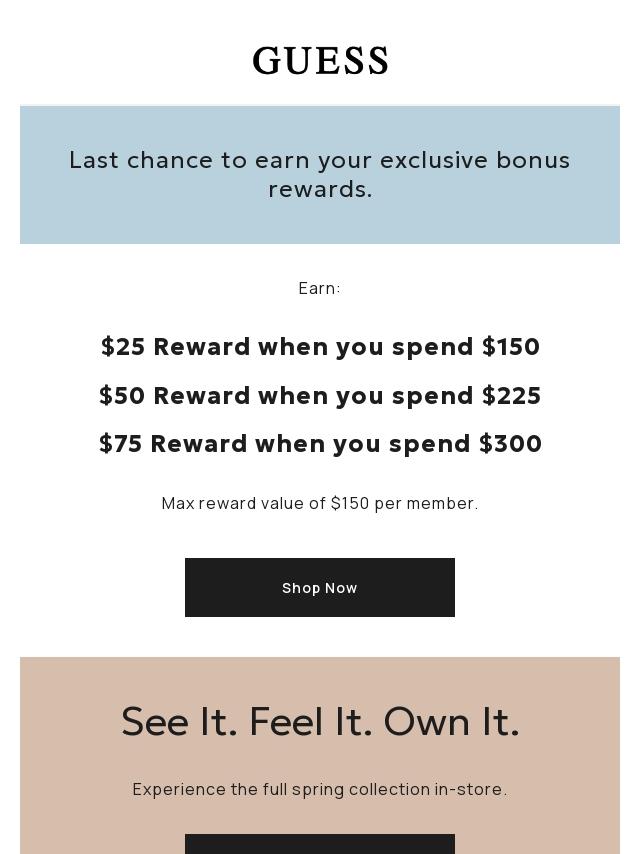This screenshot has width=640, height=854.
Task: Click the word "exclusive" in the blue banner
Action: pyautogui.click(x=432, y=160)
